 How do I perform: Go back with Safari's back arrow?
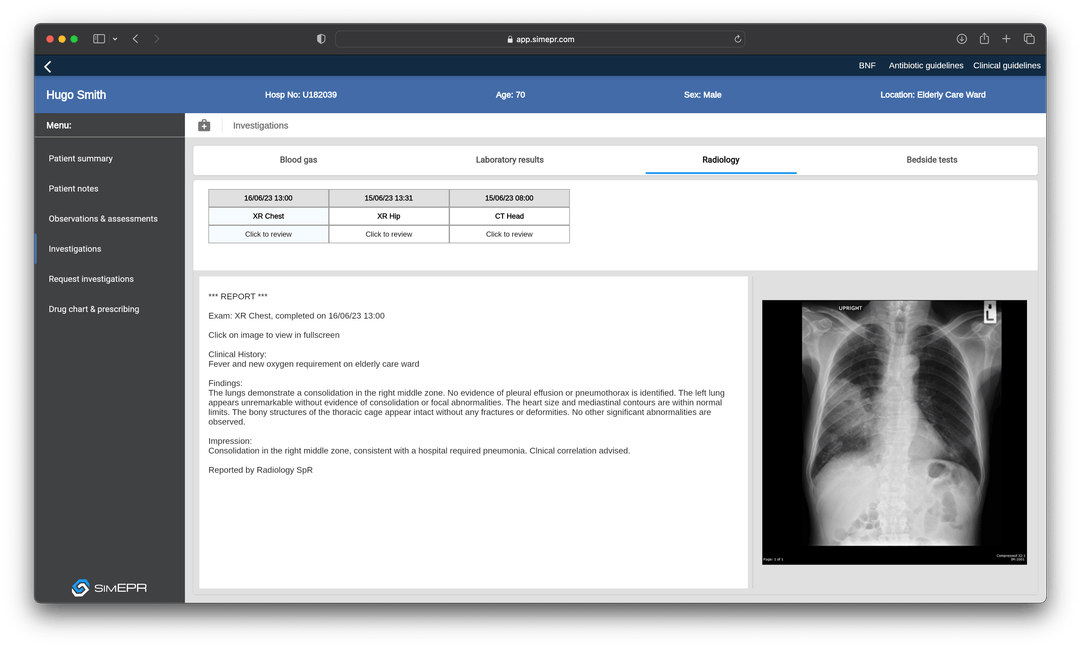136,39
